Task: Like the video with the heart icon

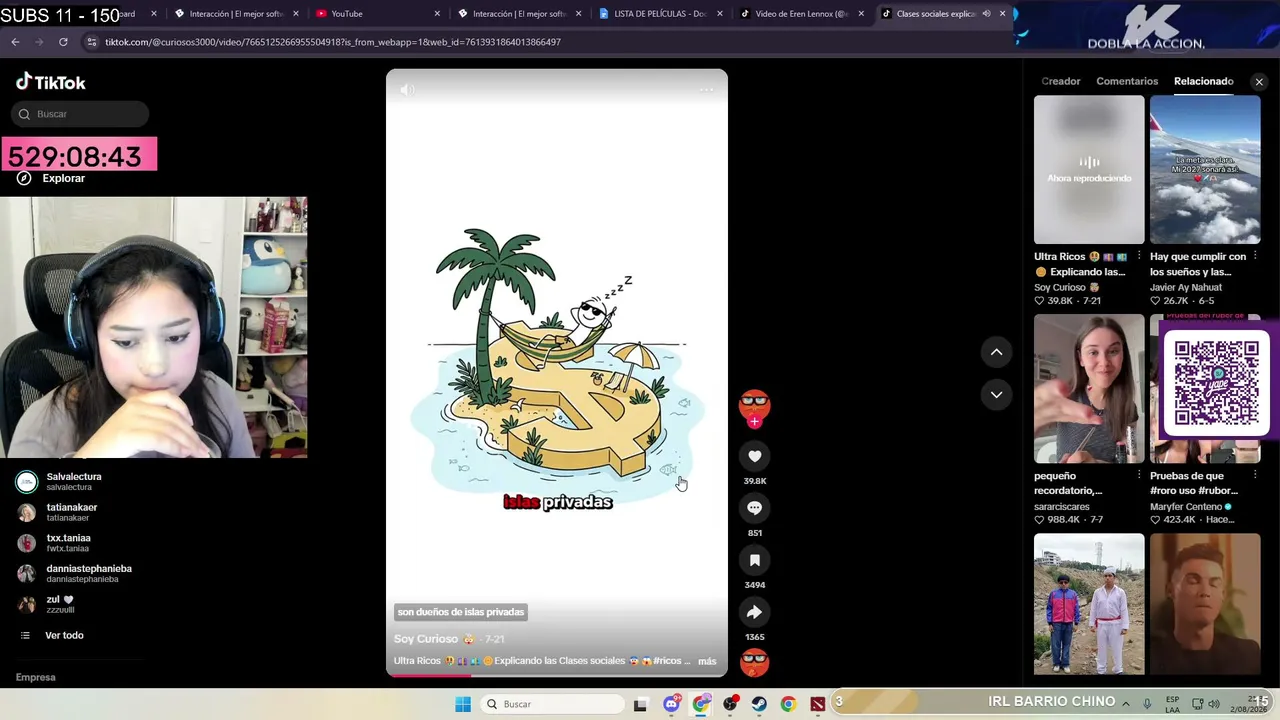Action: (x=755, y=456)
